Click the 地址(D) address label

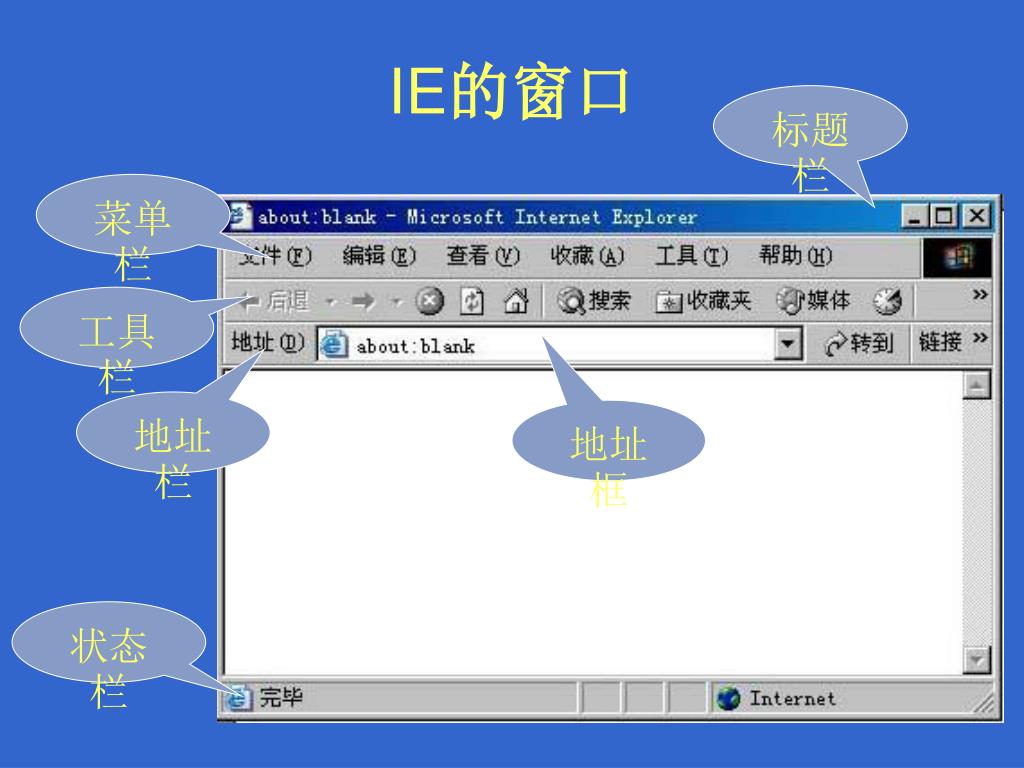(268, 342)
